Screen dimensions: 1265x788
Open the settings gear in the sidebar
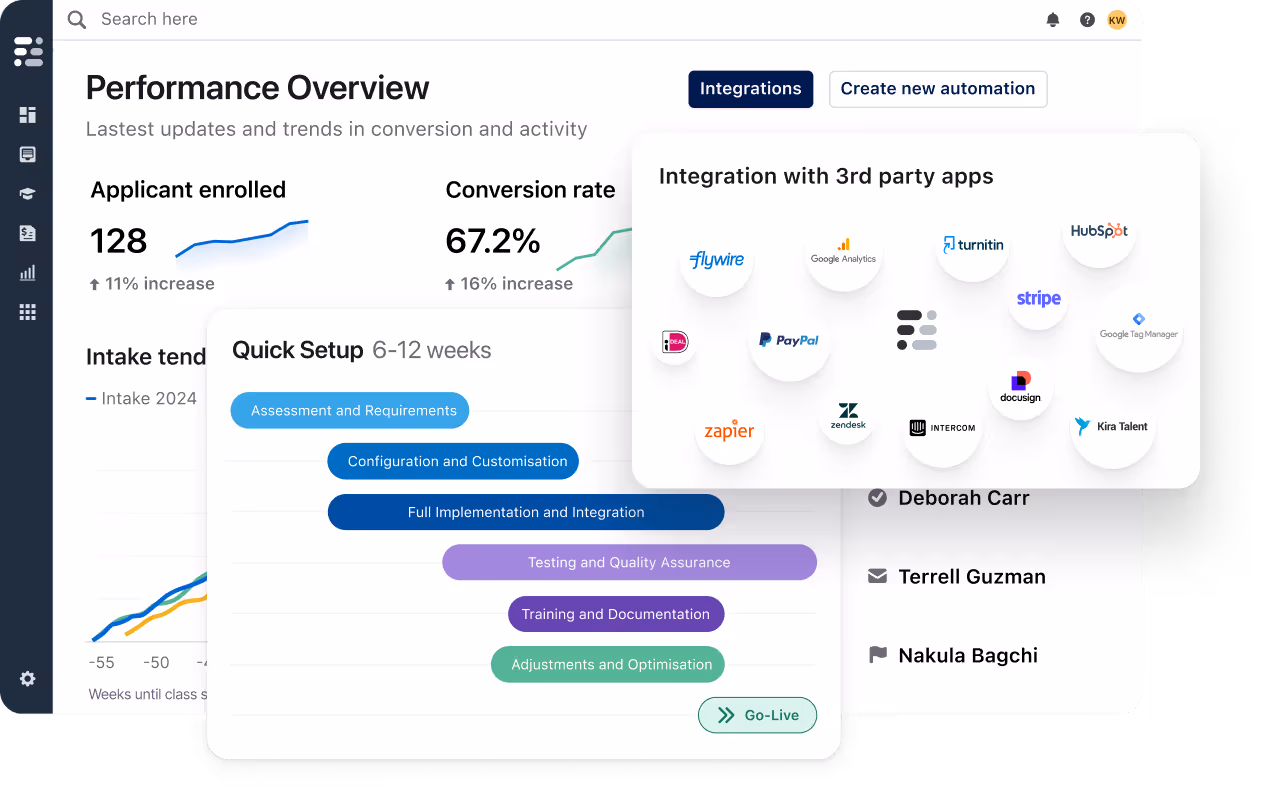(28, 678)
